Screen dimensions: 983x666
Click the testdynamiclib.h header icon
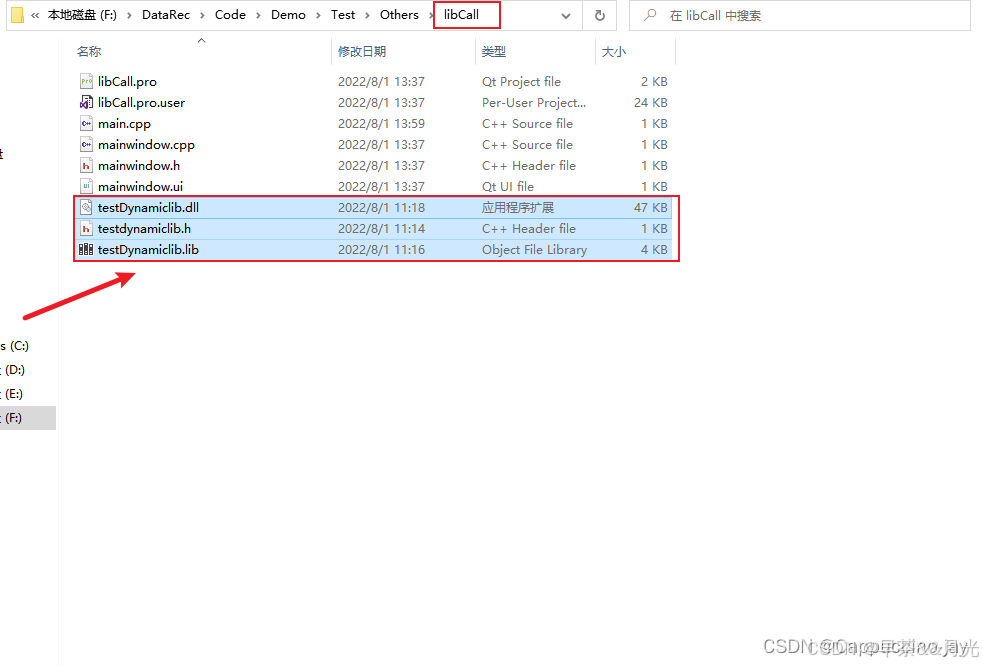click(86, 229)
